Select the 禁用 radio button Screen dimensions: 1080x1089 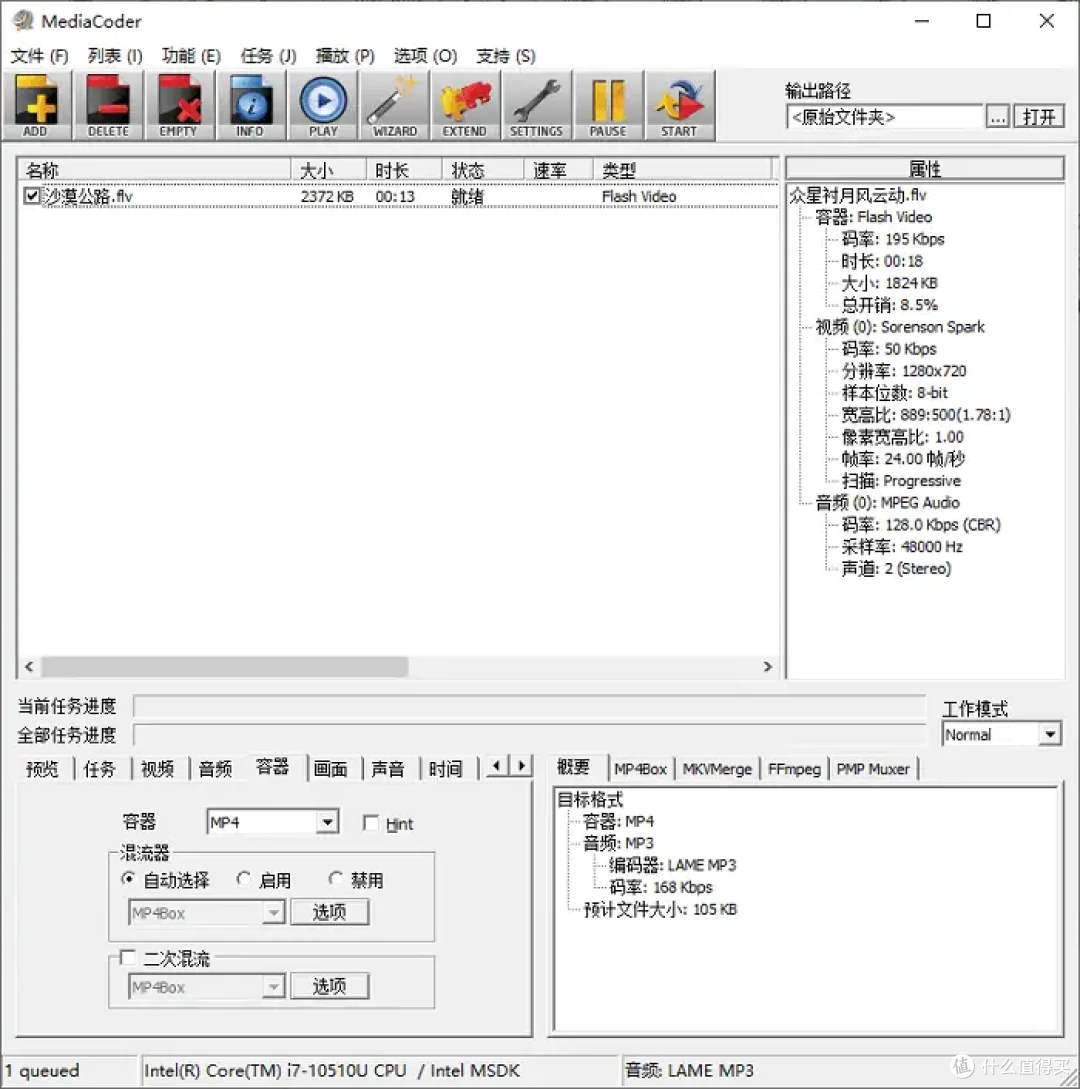[x=335, y=879]
